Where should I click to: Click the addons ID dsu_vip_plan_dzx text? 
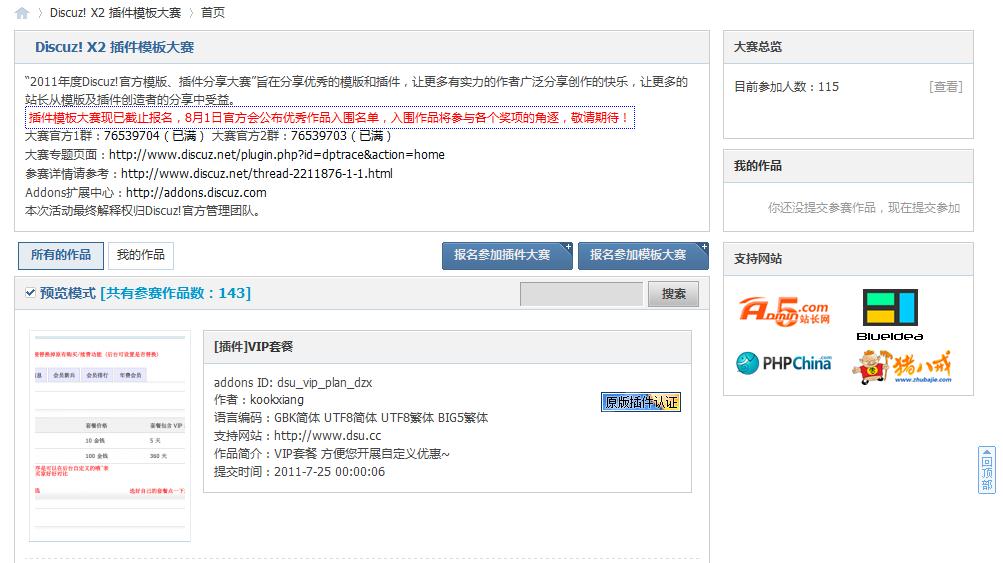293,383
